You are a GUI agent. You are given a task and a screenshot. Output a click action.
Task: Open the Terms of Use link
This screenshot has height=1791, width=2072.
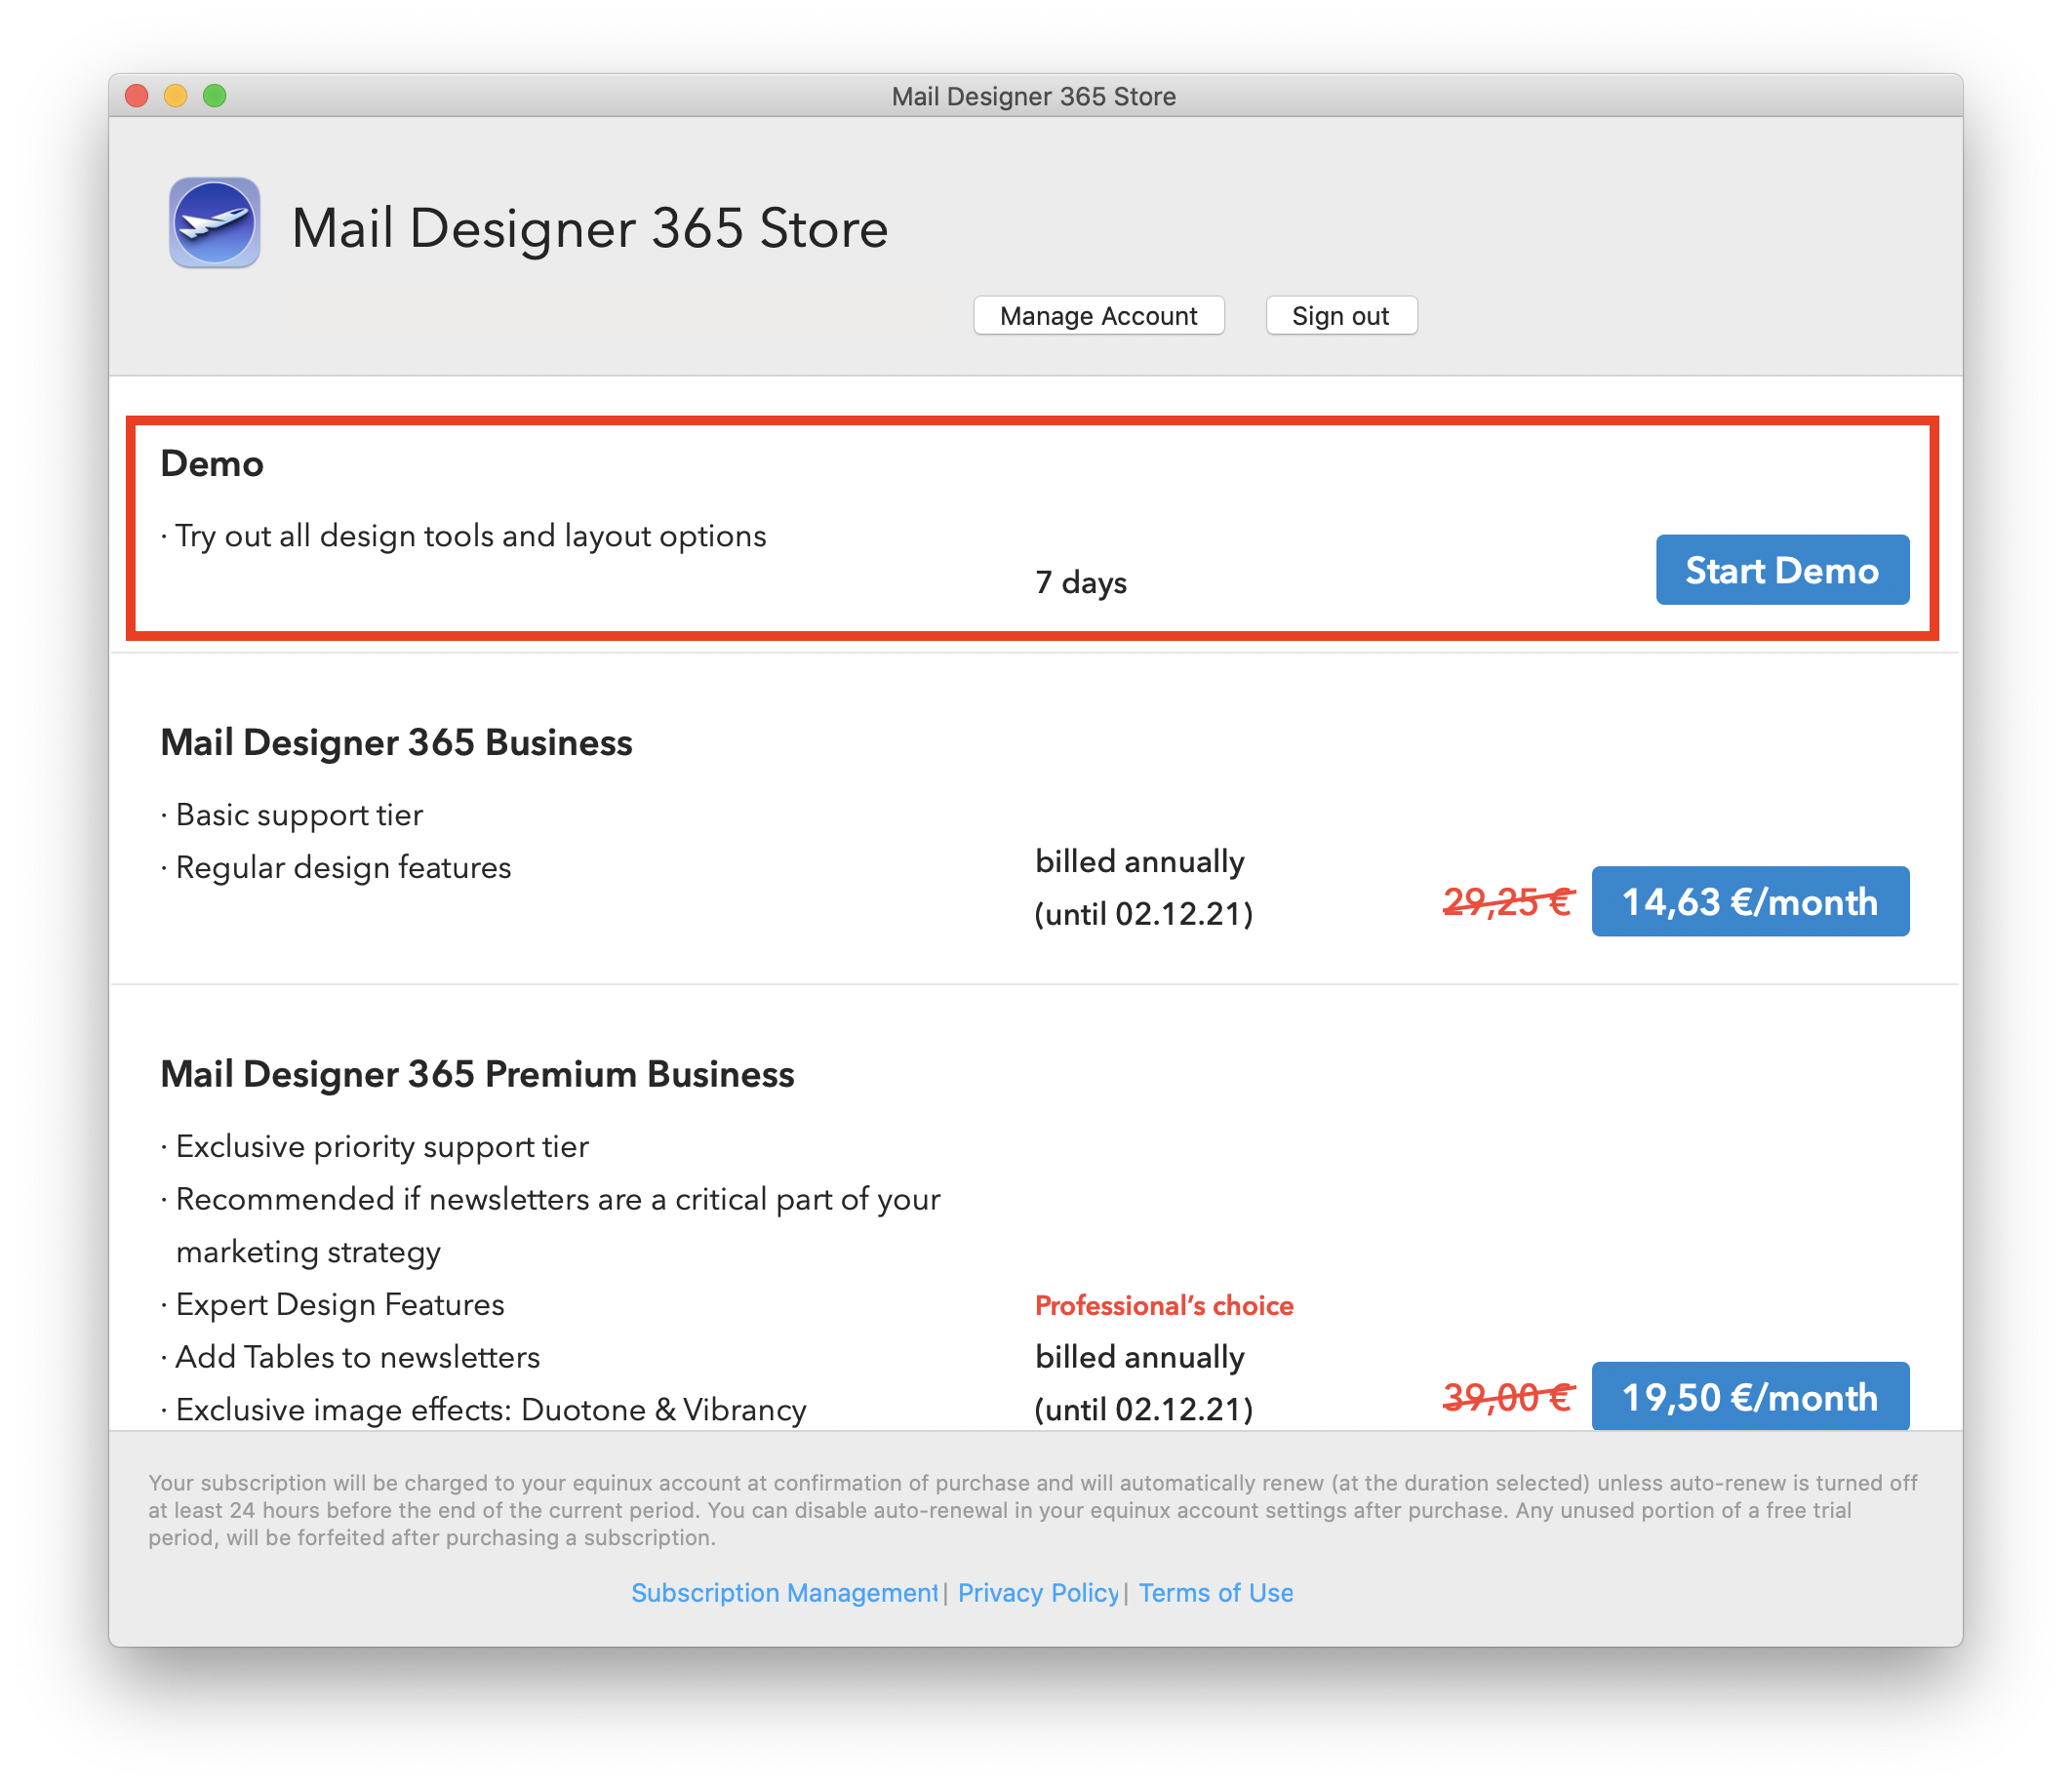point(1215,1592)
